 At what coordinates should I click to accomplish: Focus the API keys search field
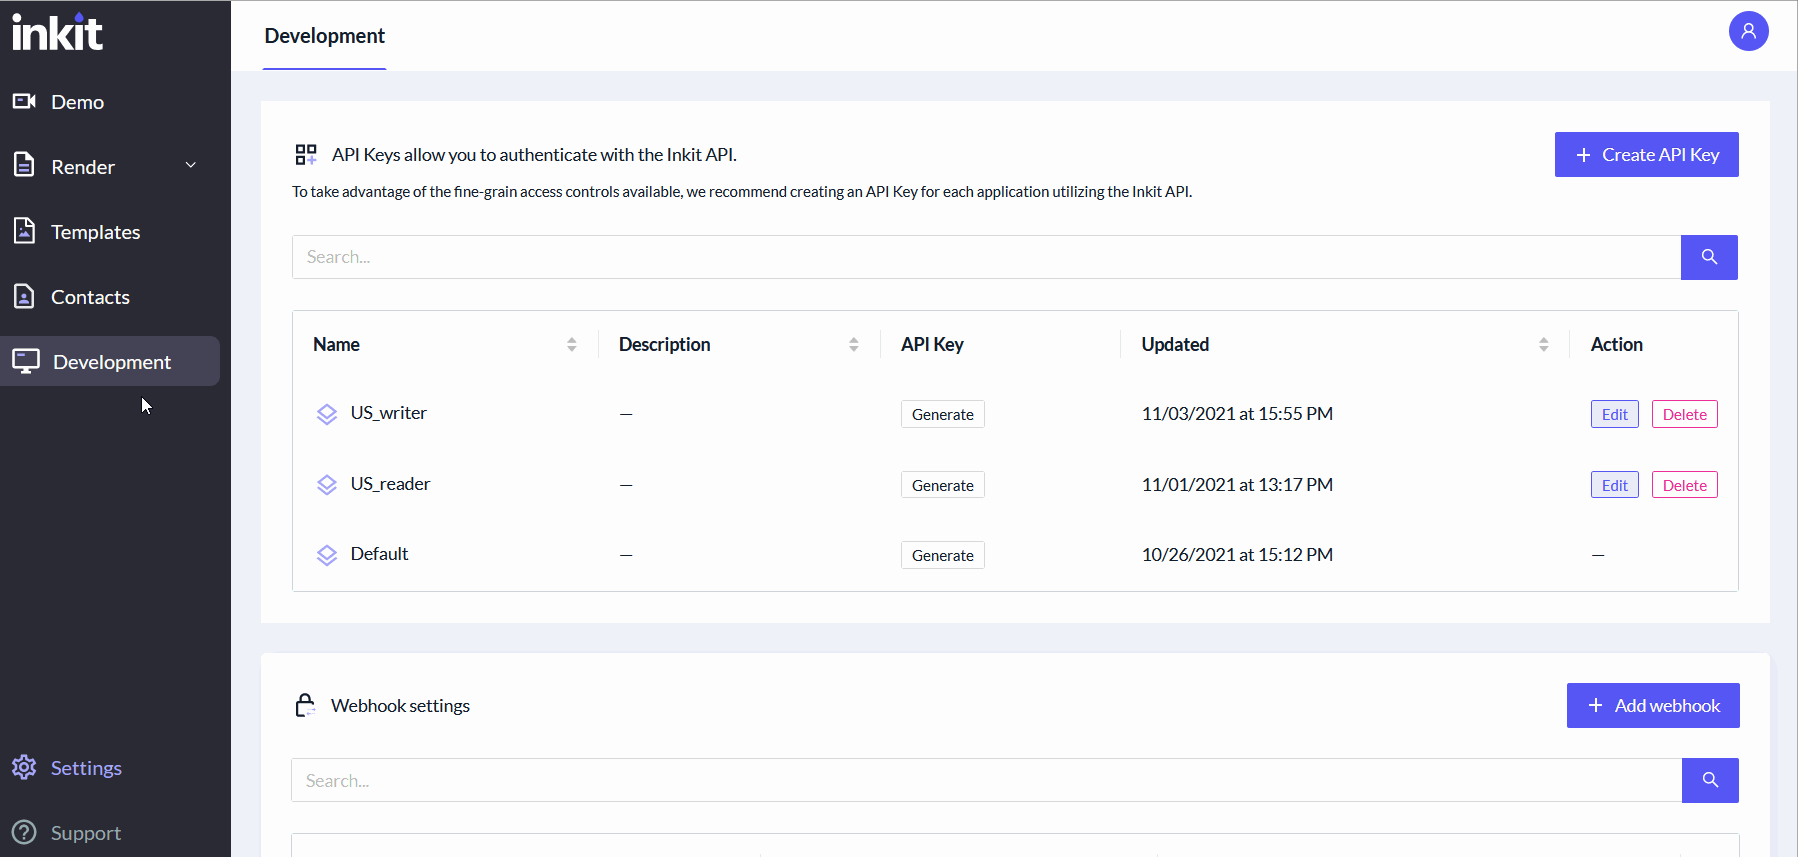point(986,257)
